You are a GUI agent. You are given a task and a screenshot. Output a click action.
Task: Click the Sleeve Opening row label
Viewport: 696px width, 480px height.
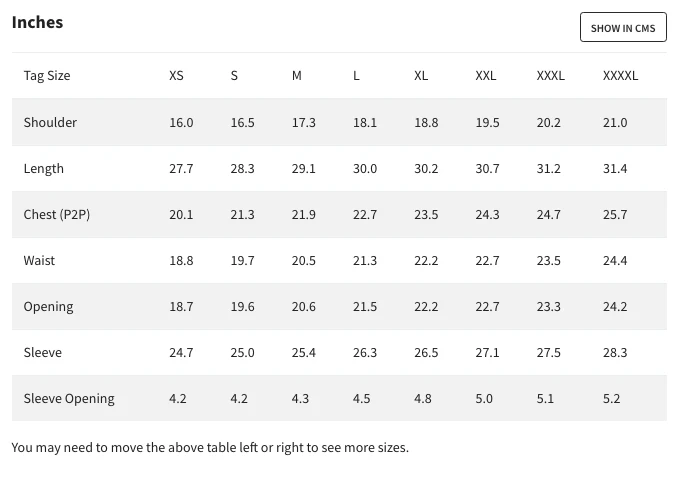coord(69,398)
